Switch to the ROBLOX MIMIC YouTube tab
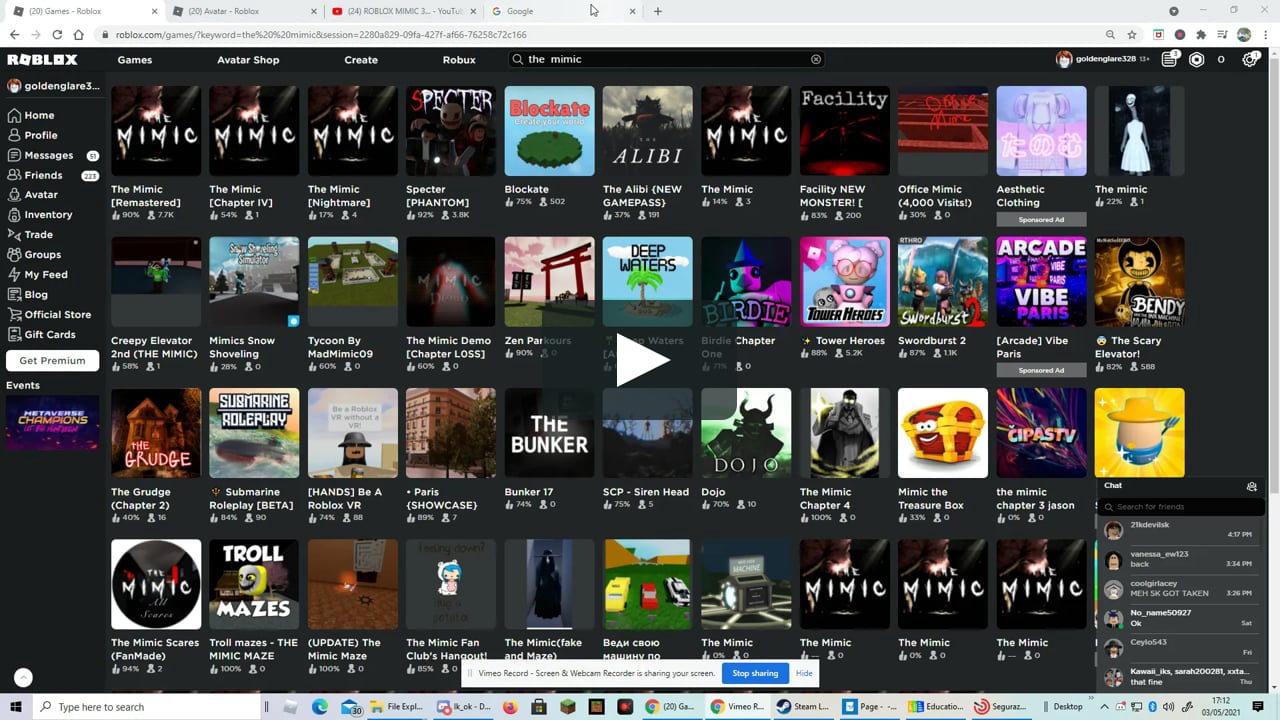 pyautogui.click(x=402, y=11)
